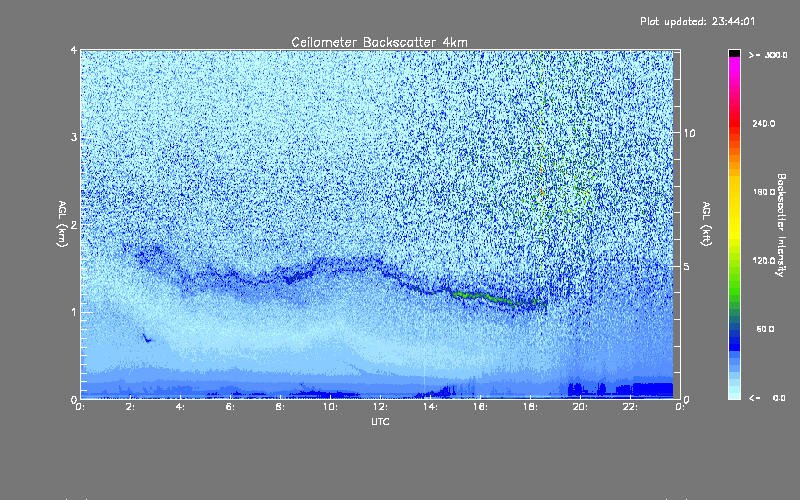Pick the red segment of the colorbar
Screen dimensions: 800x500
tap(734, 125)
